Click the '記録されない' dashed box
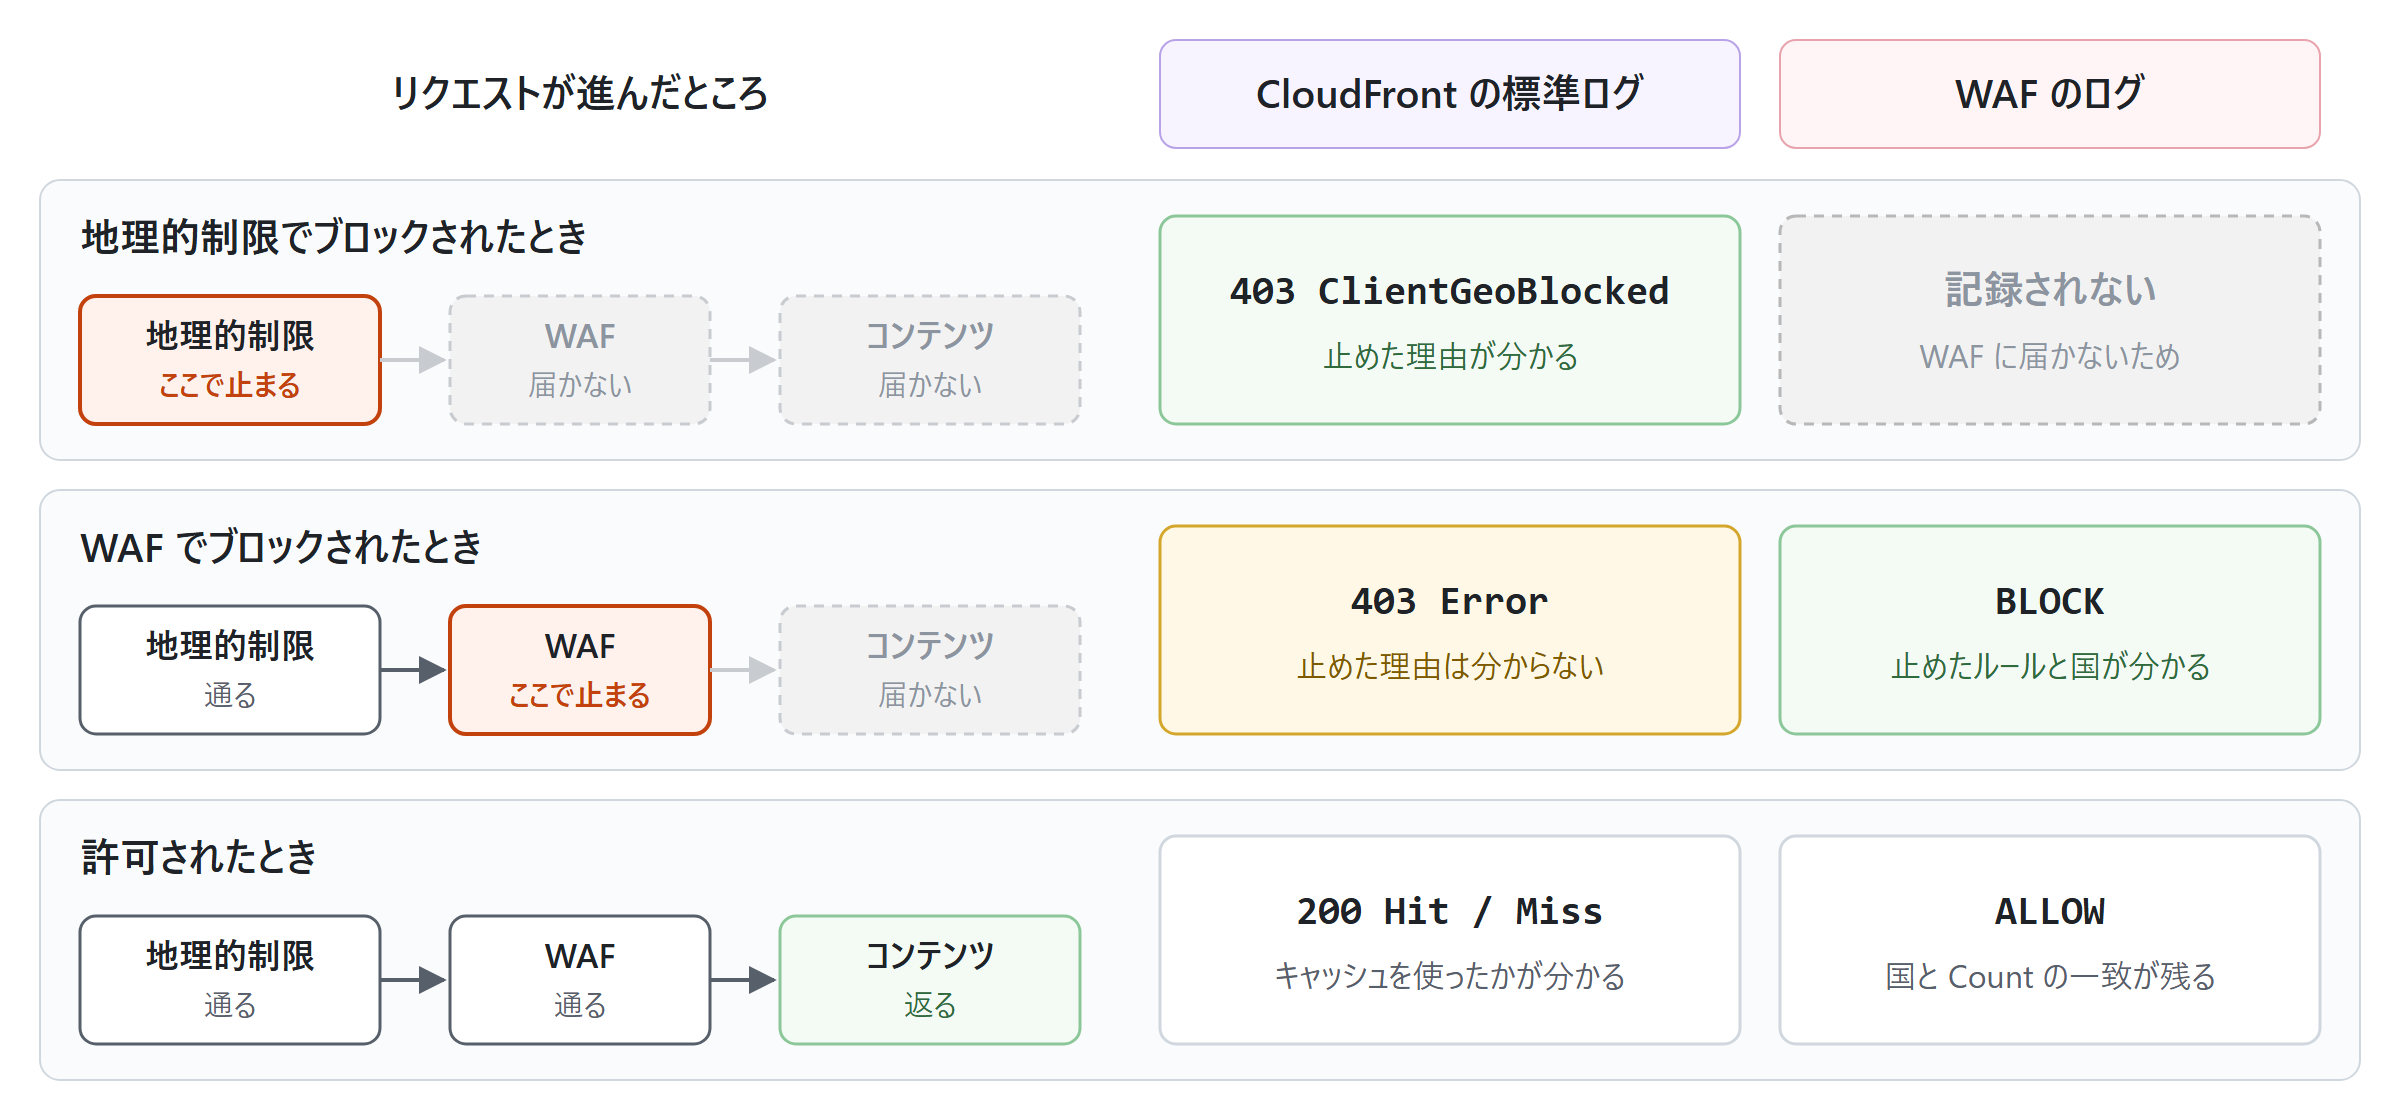 click(x=2049, y=320)
